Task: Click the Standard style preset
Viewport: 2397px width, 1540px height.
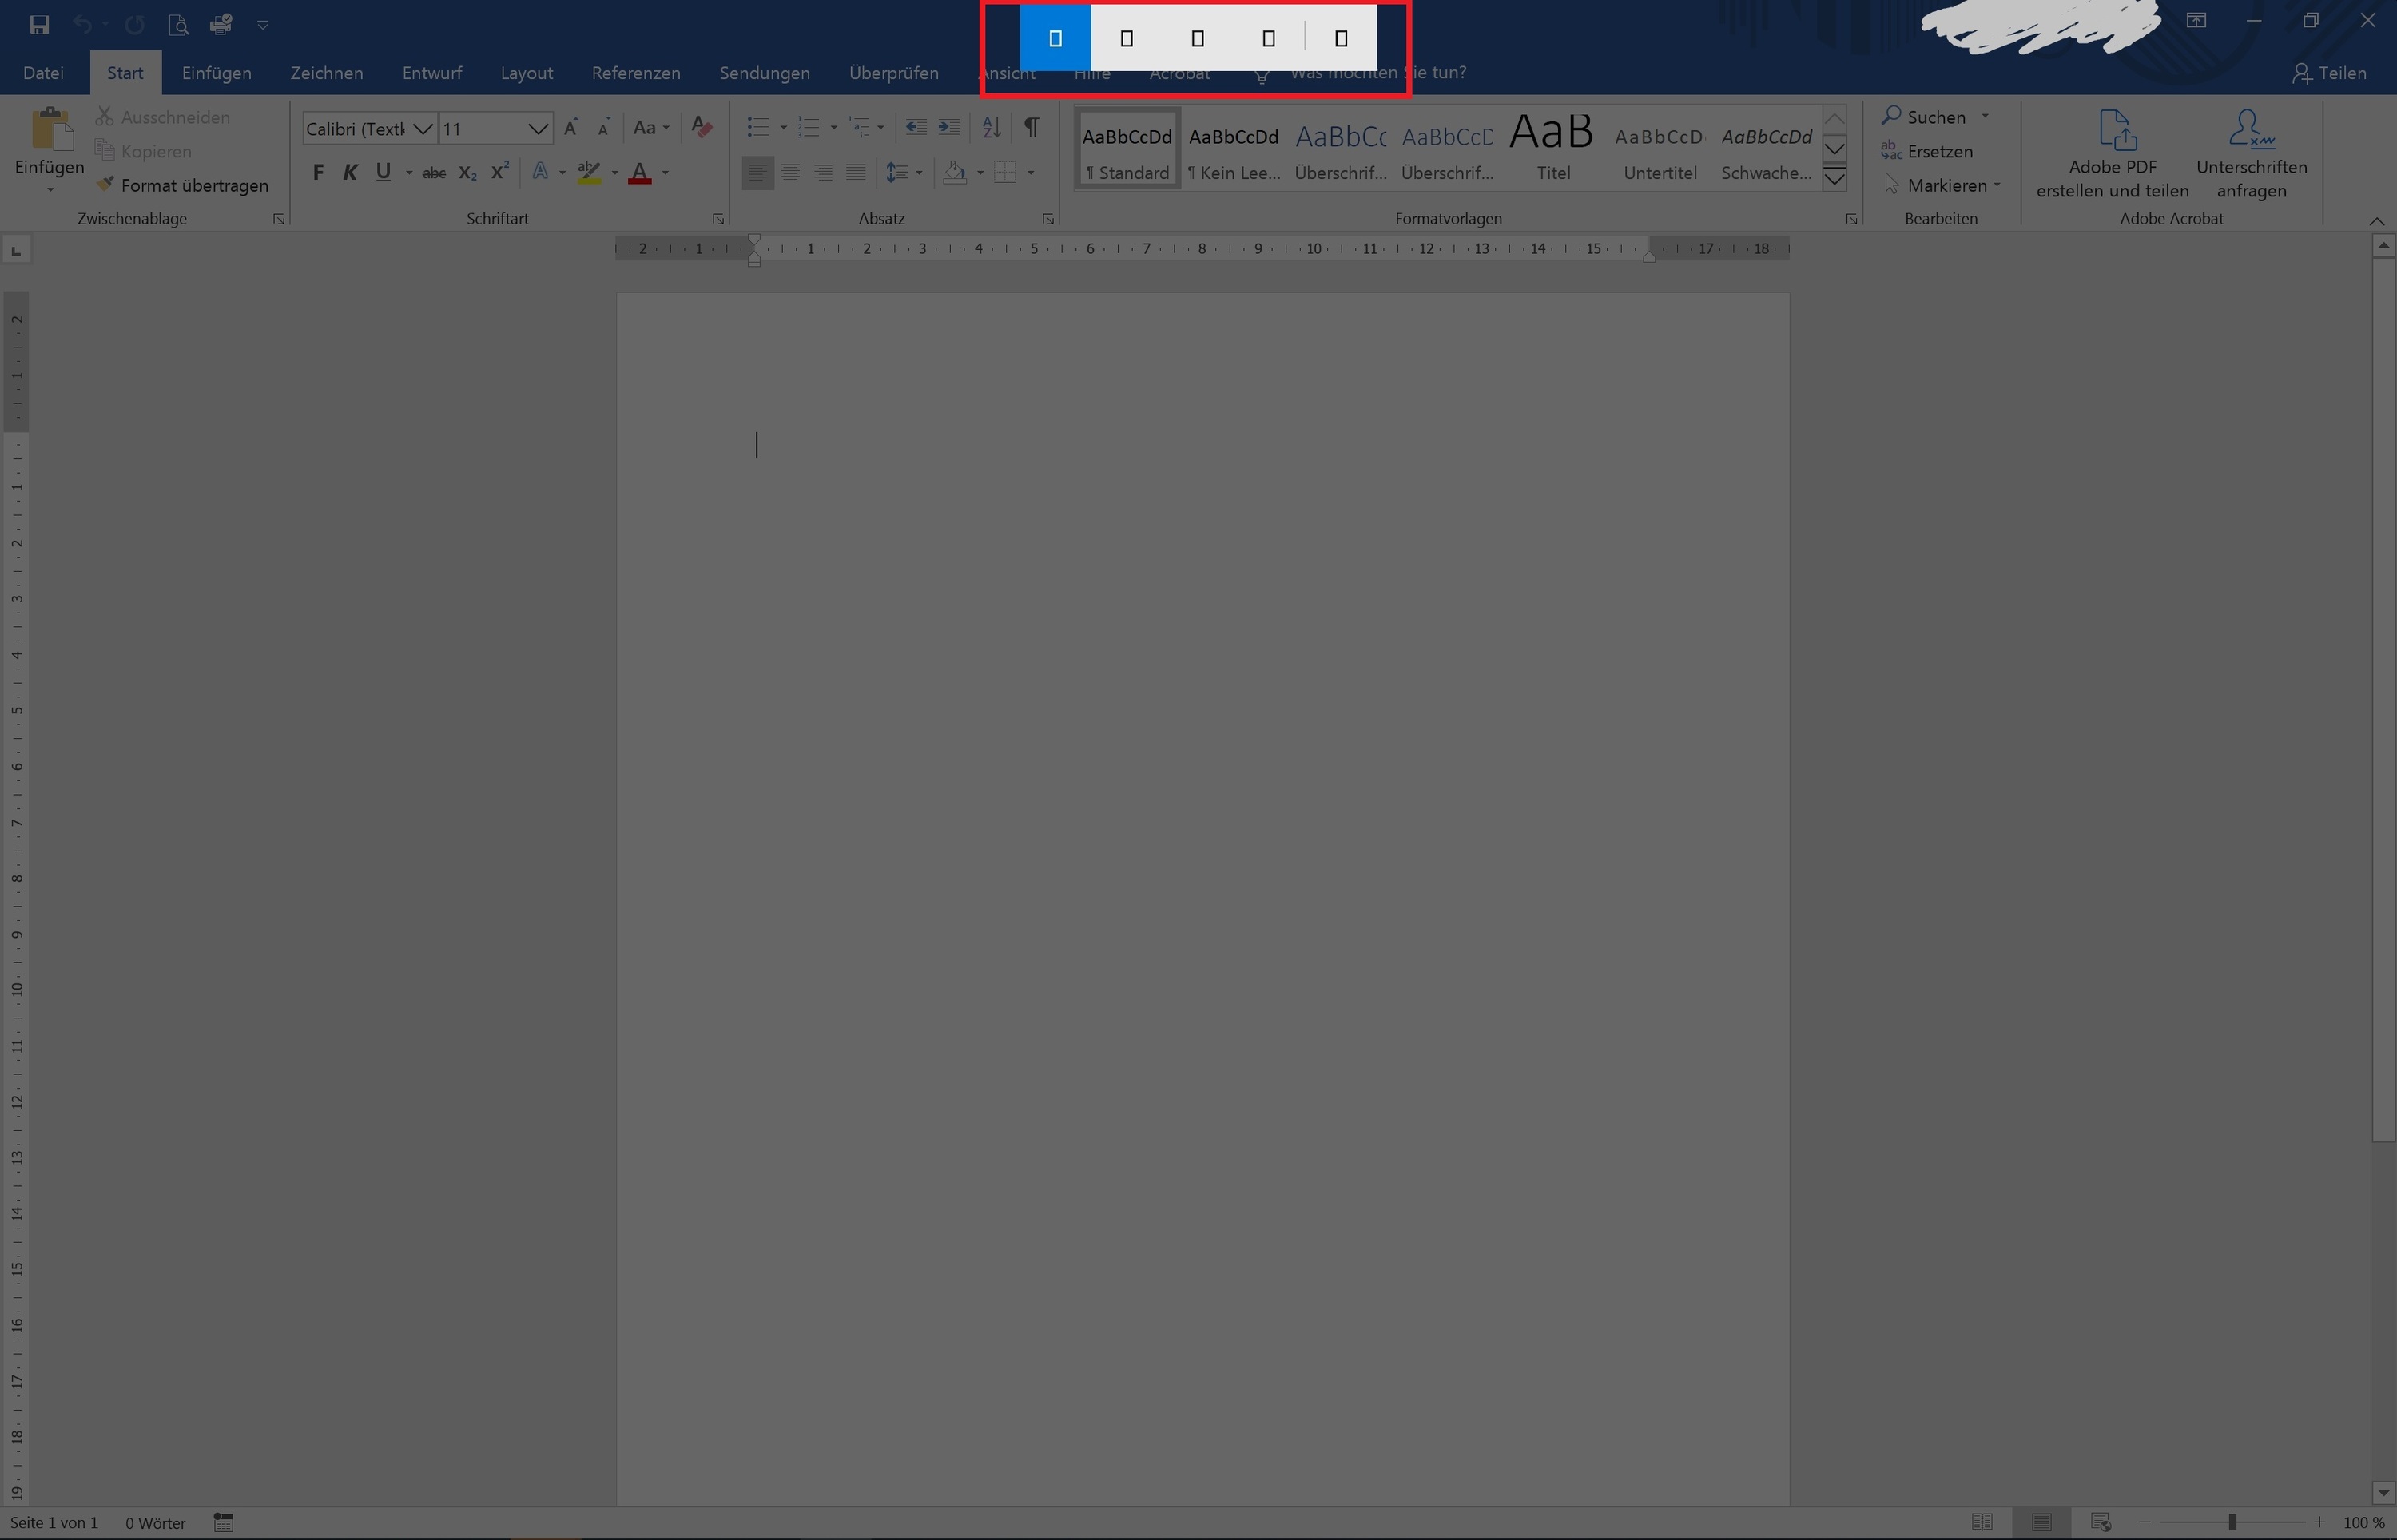Action: (x=1127, y=150)
